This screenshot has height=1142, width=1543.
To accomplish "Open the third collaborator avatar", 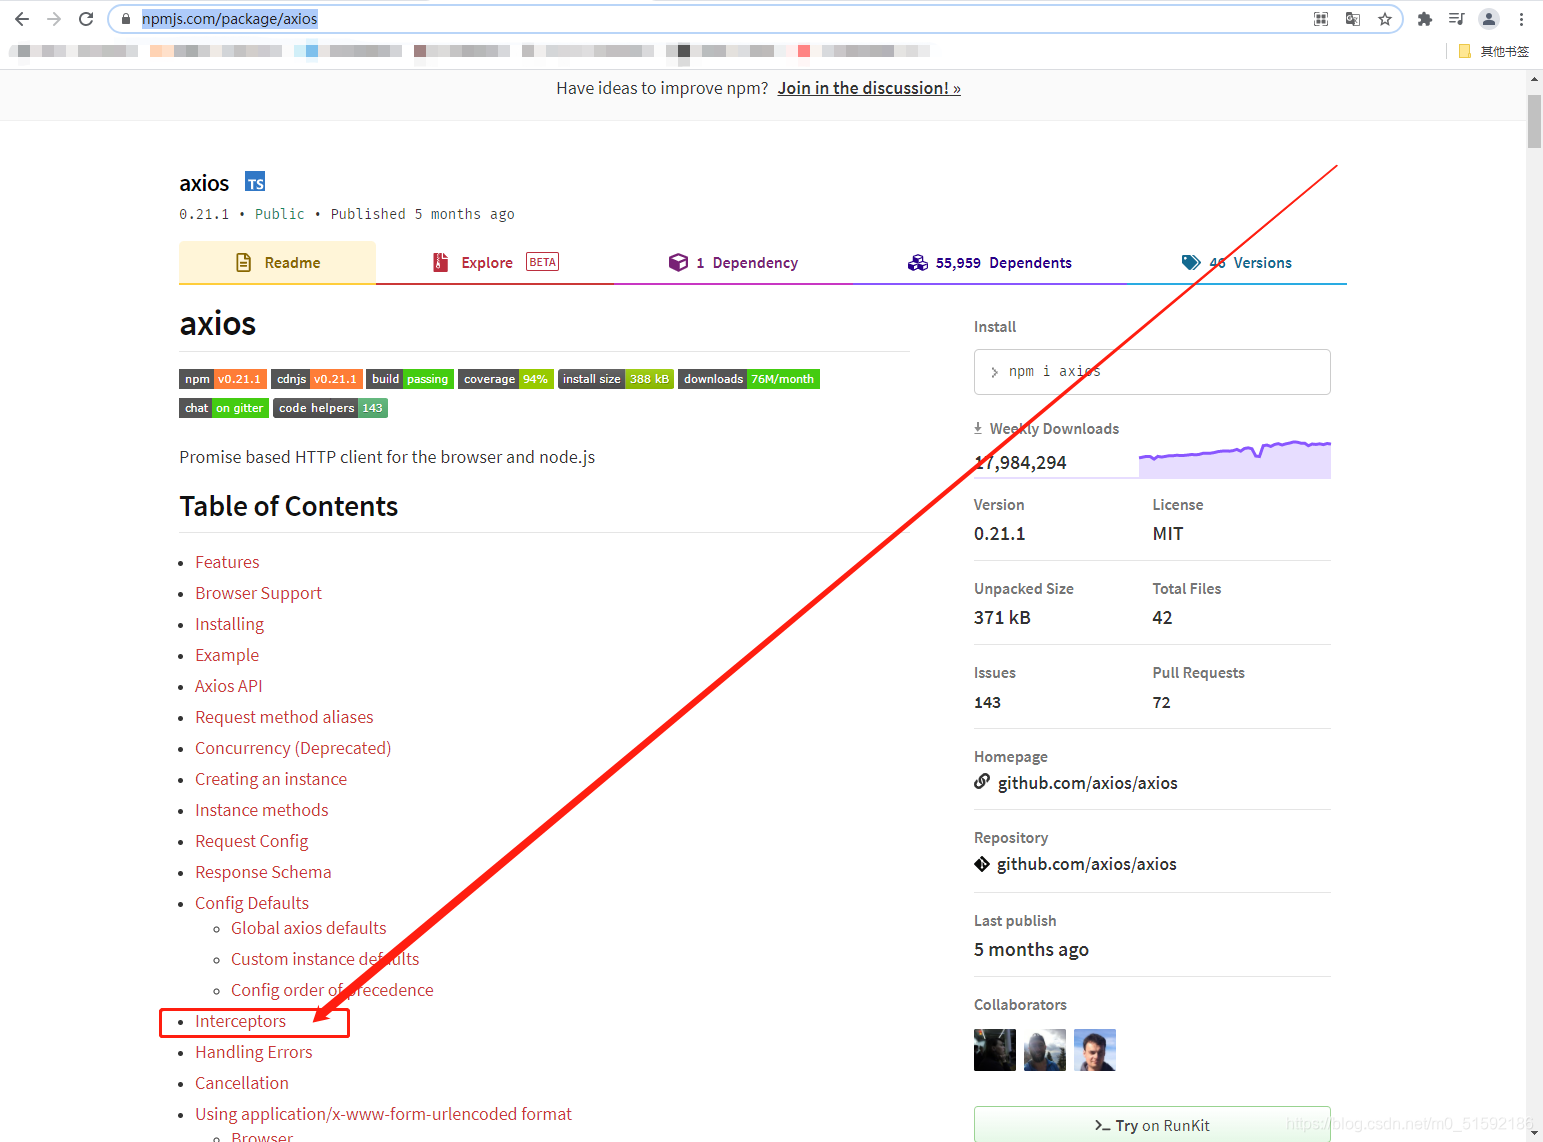I will [1095, 1050].
